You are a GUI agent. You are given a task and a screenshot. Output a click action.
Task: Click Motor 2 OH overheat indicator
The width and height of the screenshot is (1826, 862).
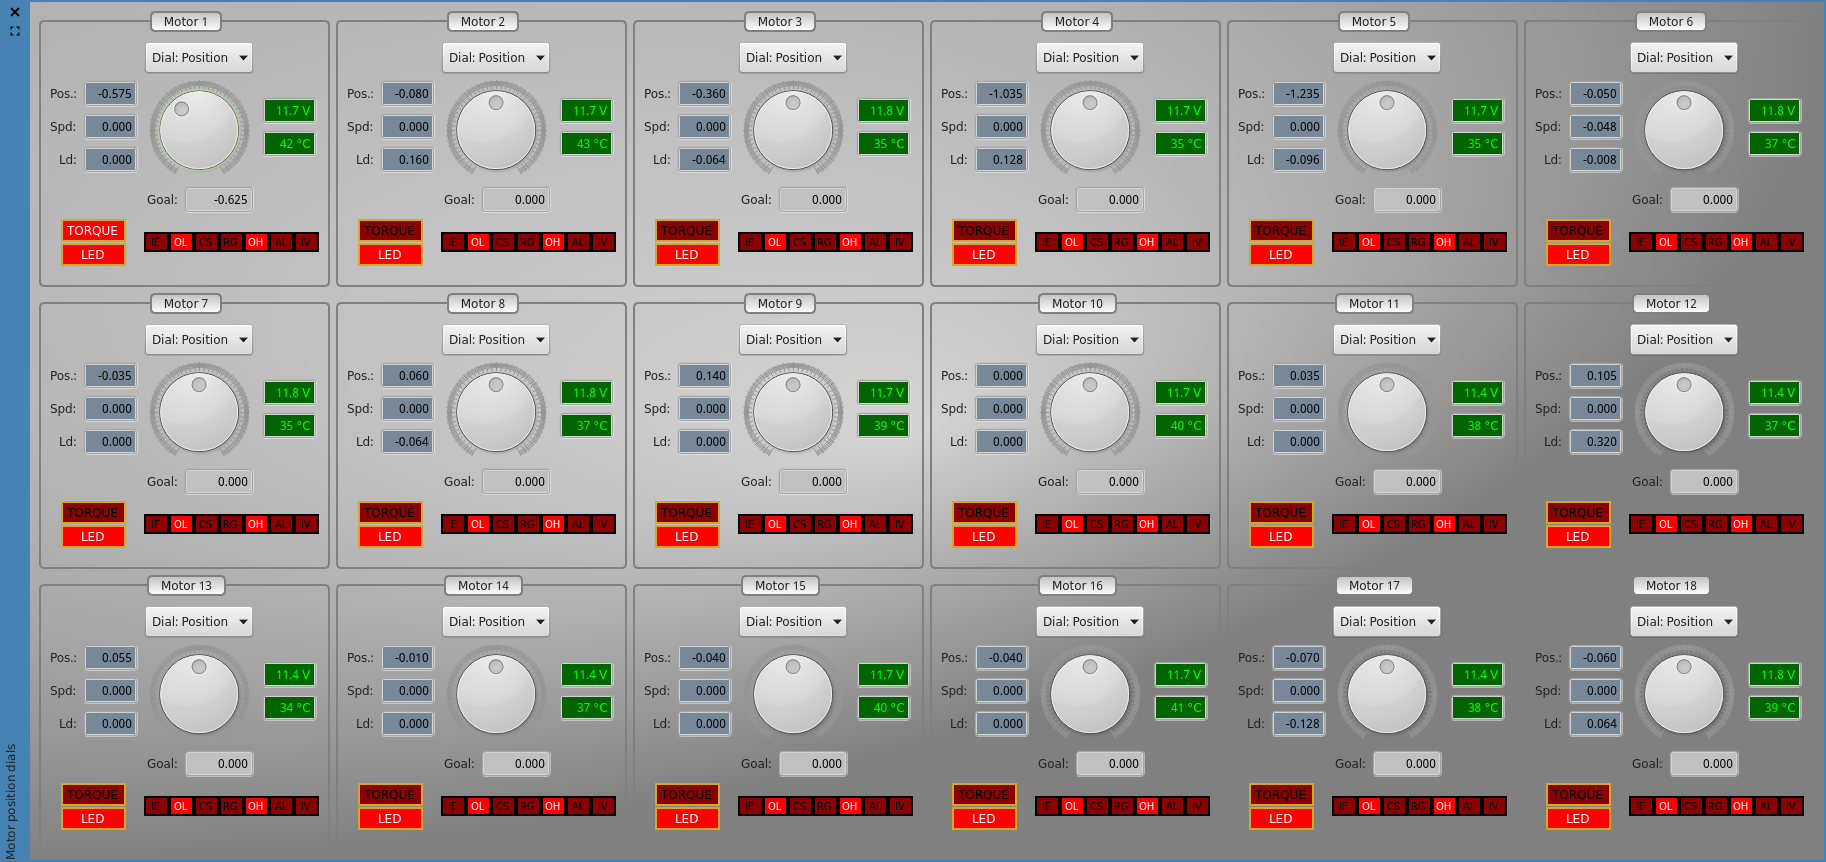click(x=553, y=242)
